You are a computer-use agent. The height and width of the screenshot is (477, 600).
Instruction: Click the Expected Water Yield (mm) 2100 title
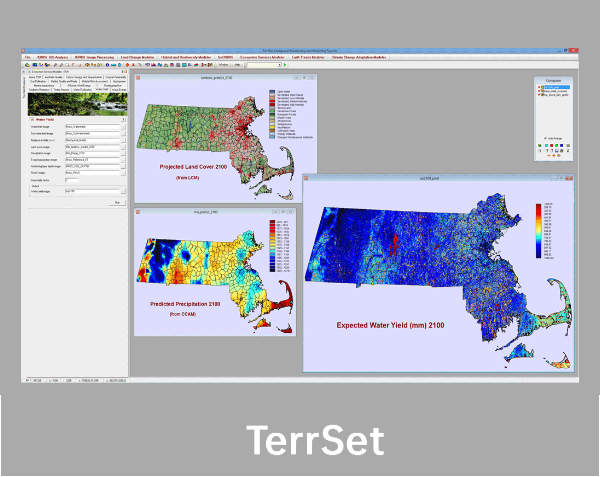pos(390,326)
